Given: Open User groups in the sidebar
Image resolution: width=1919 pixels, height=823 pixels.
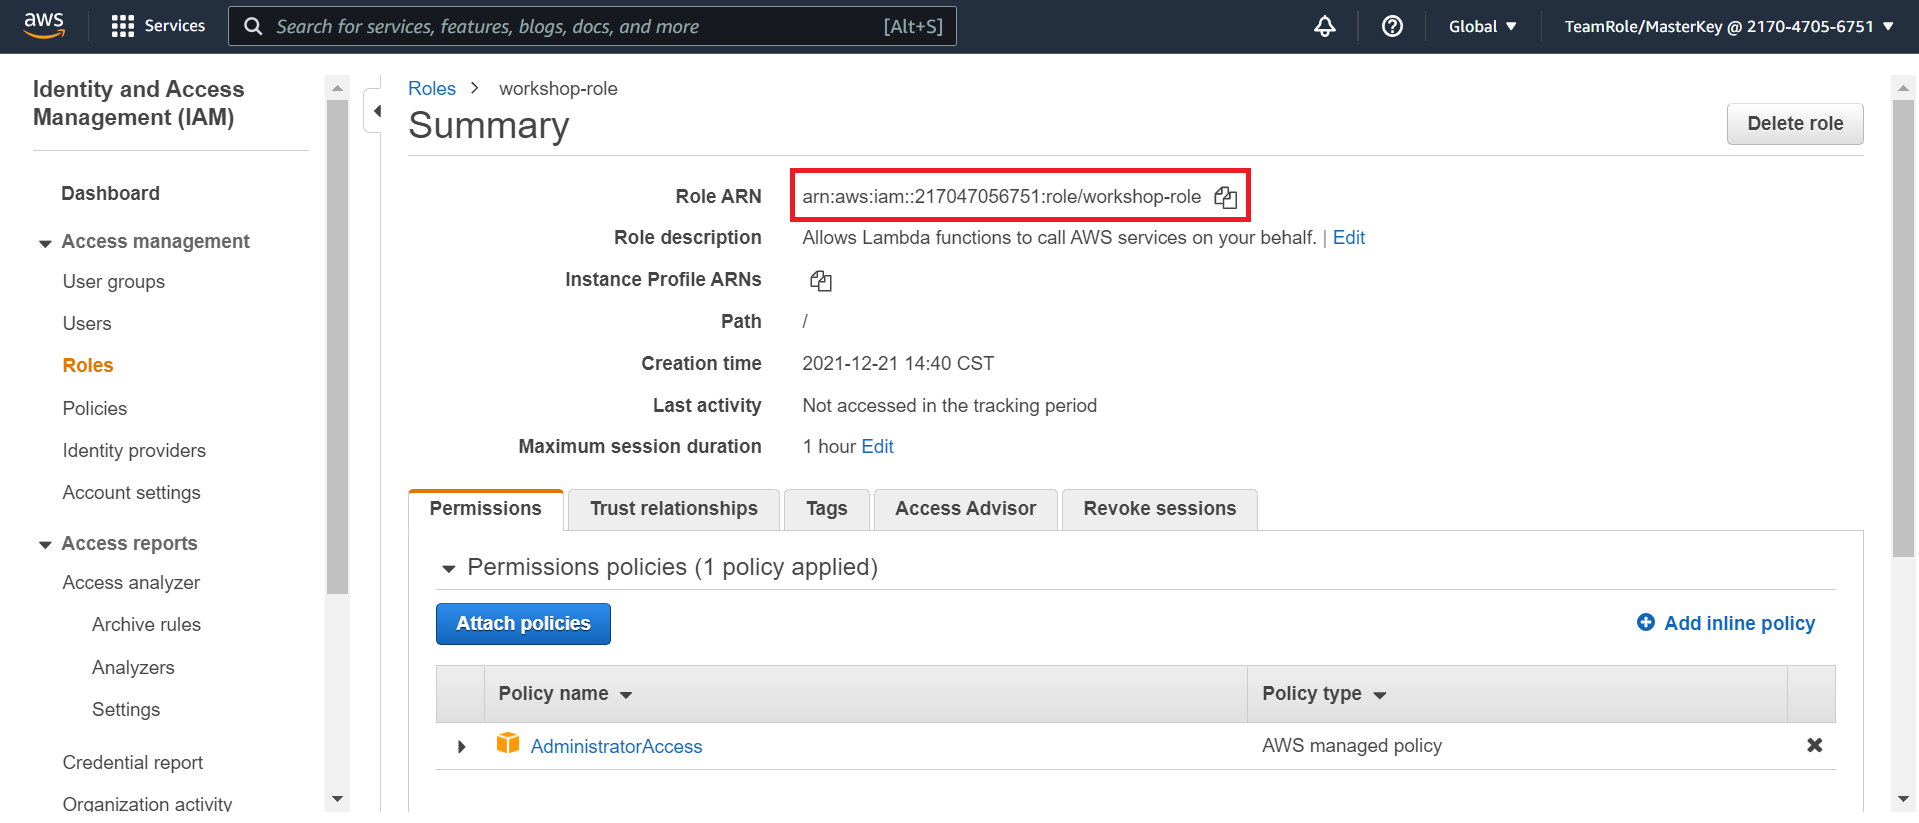Looking at the screenshot, I should coord(114,282).
